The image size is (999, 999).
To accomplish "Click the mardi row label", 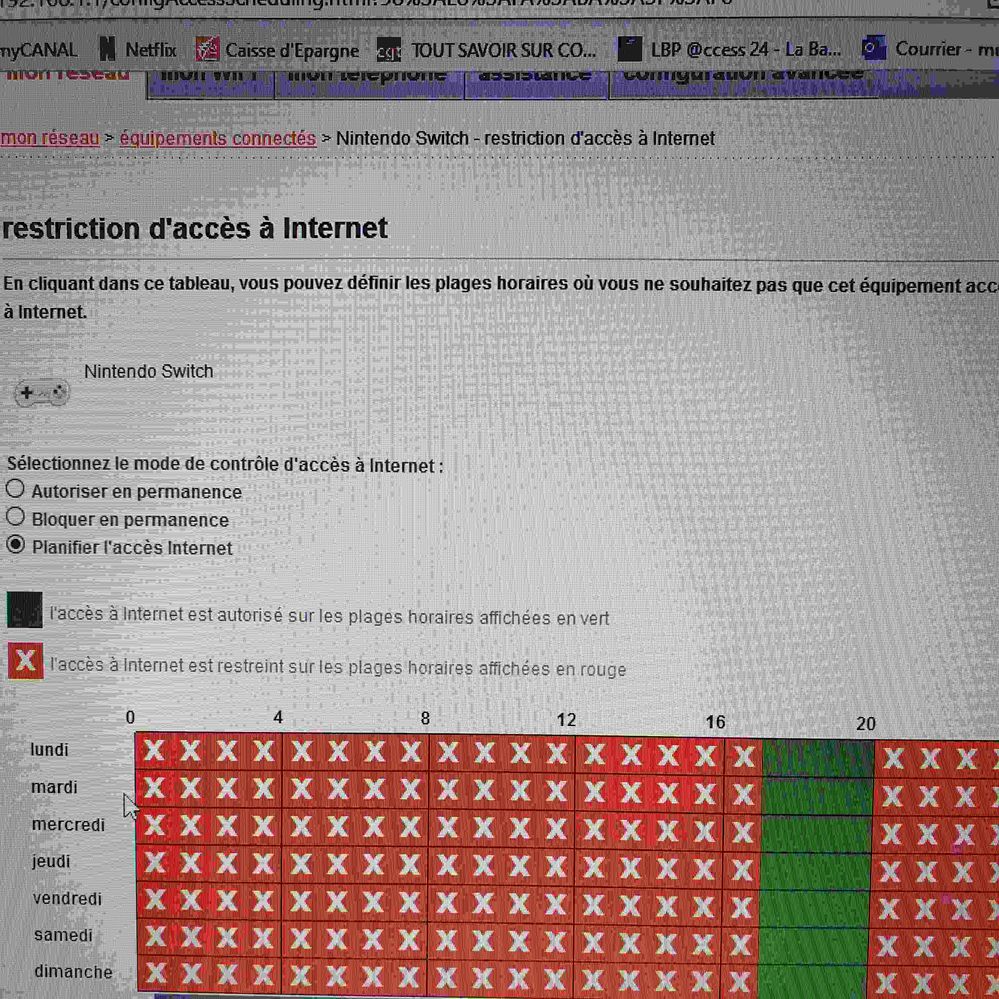I will coord(54,787).
